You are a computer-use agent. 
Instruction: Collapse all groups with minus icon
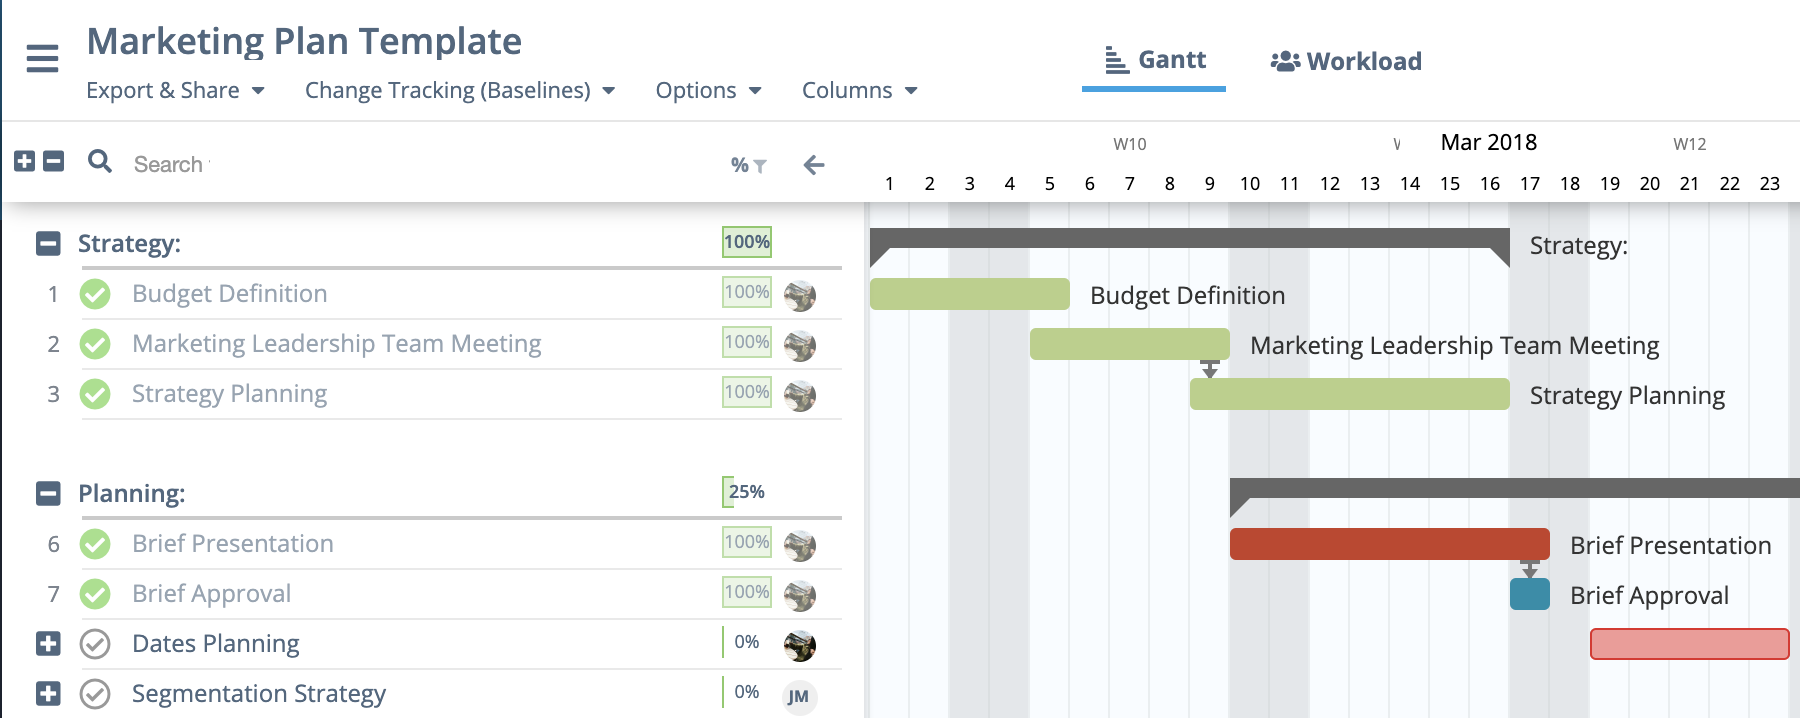pos(54,161)
